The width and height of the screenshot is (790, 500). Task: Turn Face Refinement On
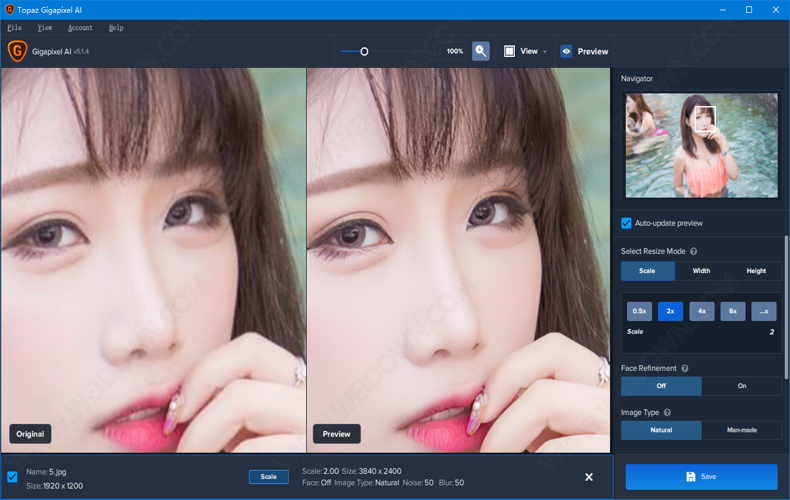tap(742, 386)
